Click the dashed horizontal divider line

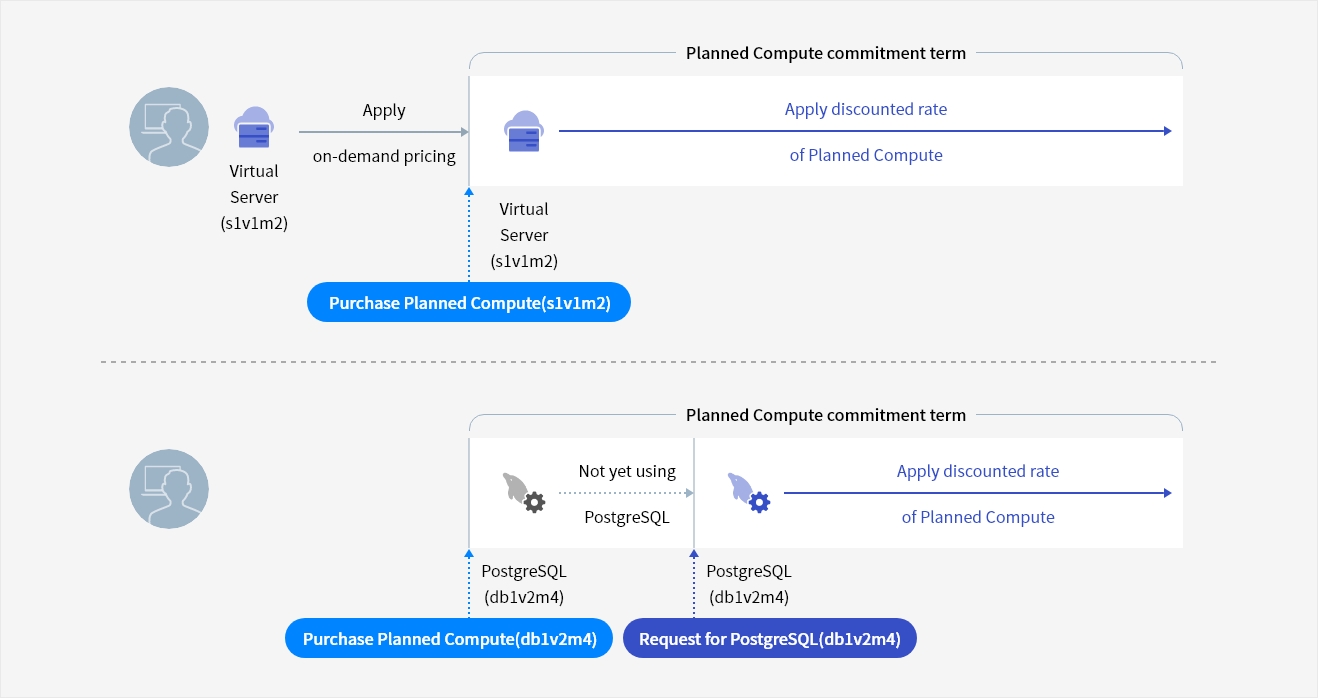point(658,362)
